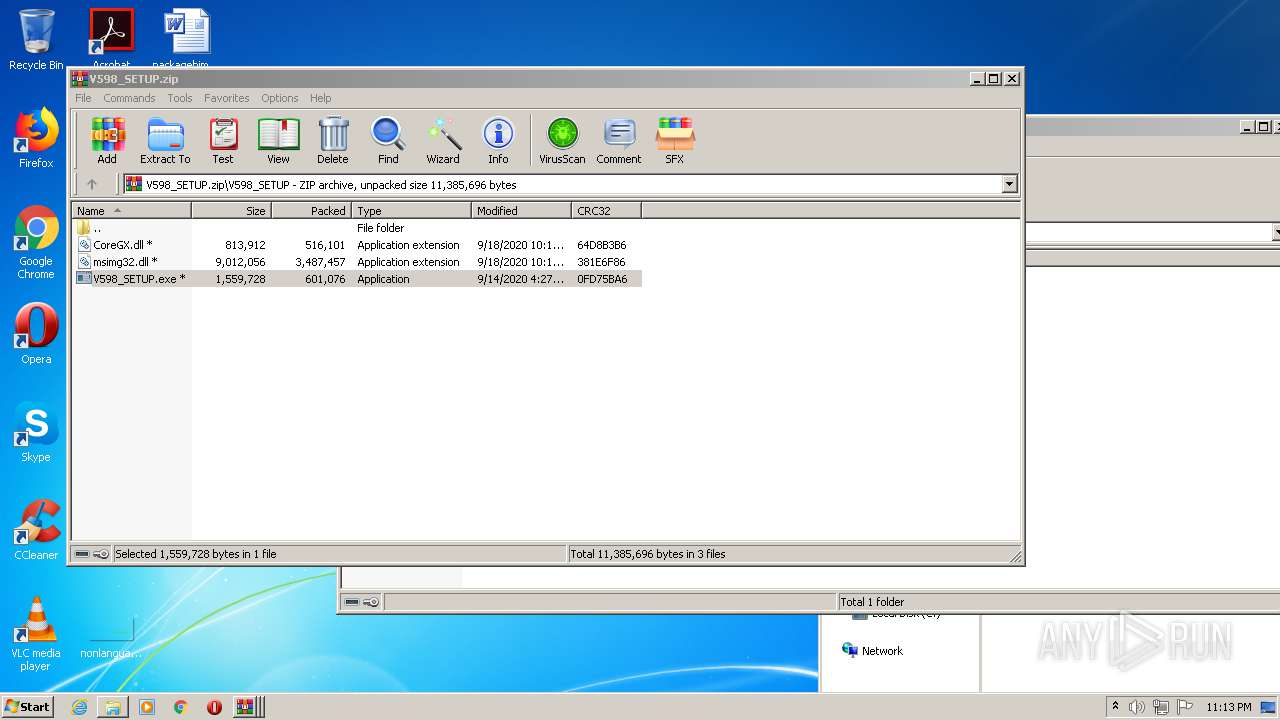Click the status bar drive/key icon
Screen dimensions: 1280x720
[92, 554]
